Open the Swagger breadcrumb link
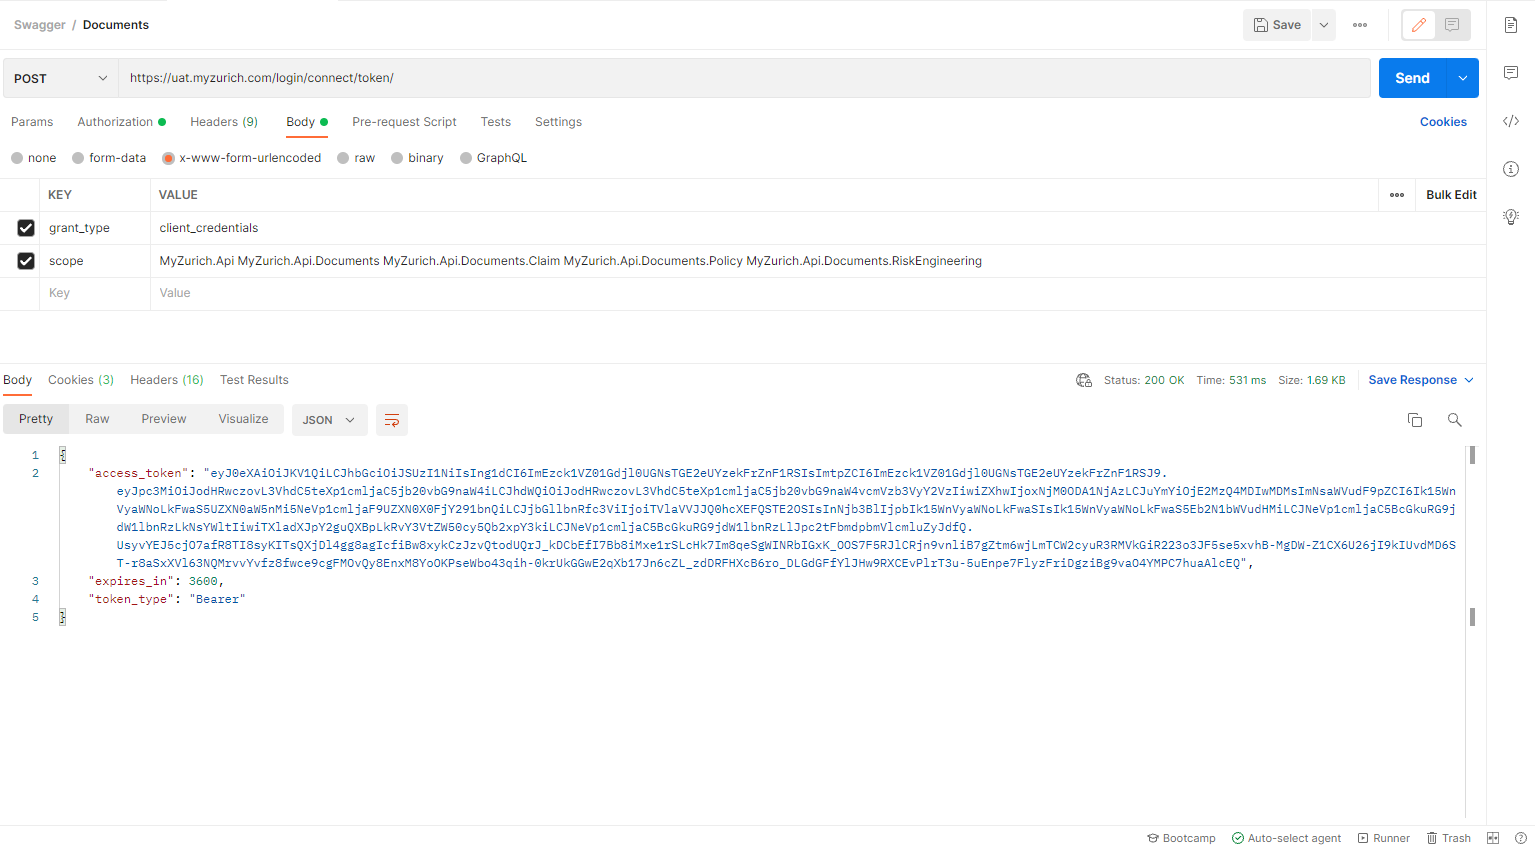Image resolution: width=1535 pixels, height=850 pixels. 40,25
